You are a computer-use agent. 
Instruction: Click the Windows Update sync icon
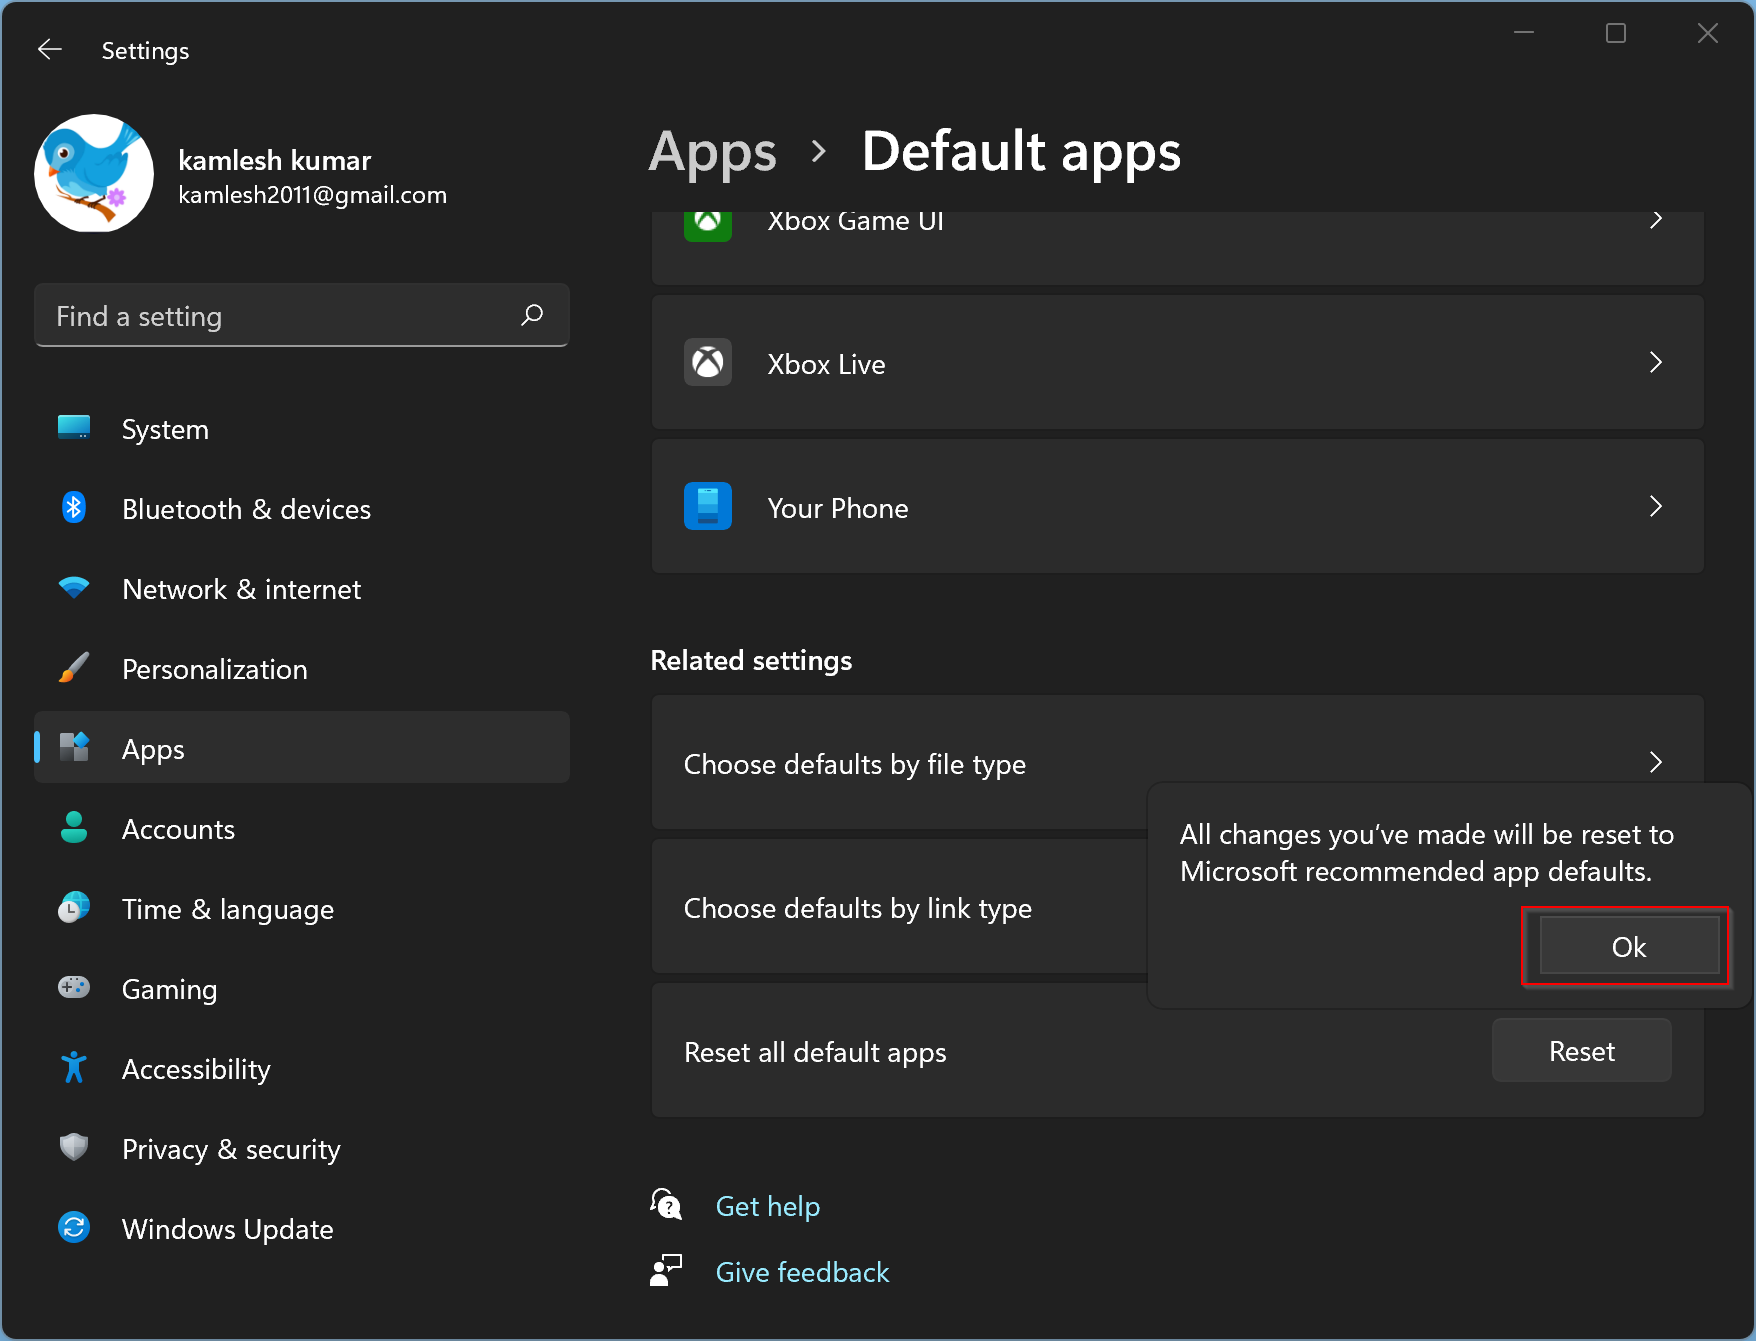coord(74,1227)
